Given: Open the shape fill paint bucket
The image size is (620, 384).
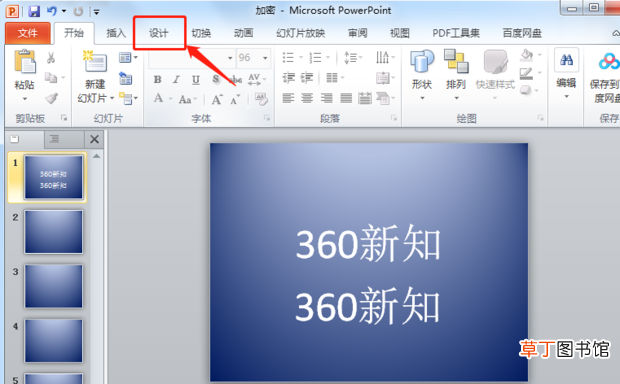Looking at the screenshot, I should [531, 55].
